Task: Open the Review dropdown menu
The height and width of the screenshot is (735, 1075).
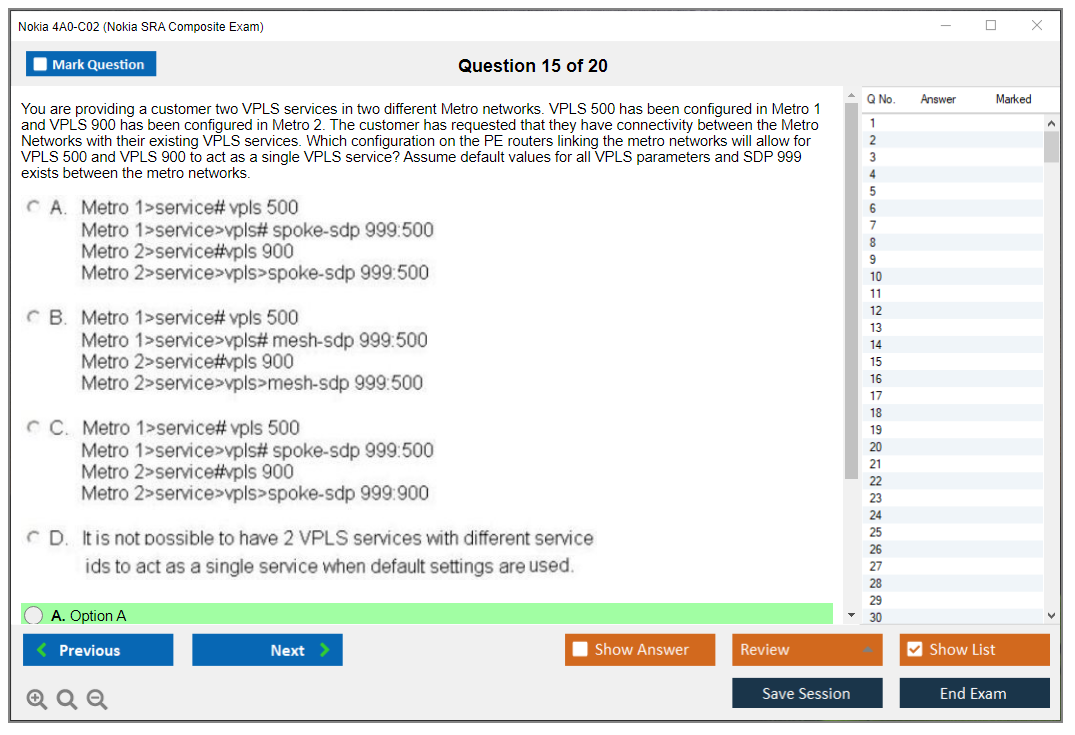Action: point(807,650)
